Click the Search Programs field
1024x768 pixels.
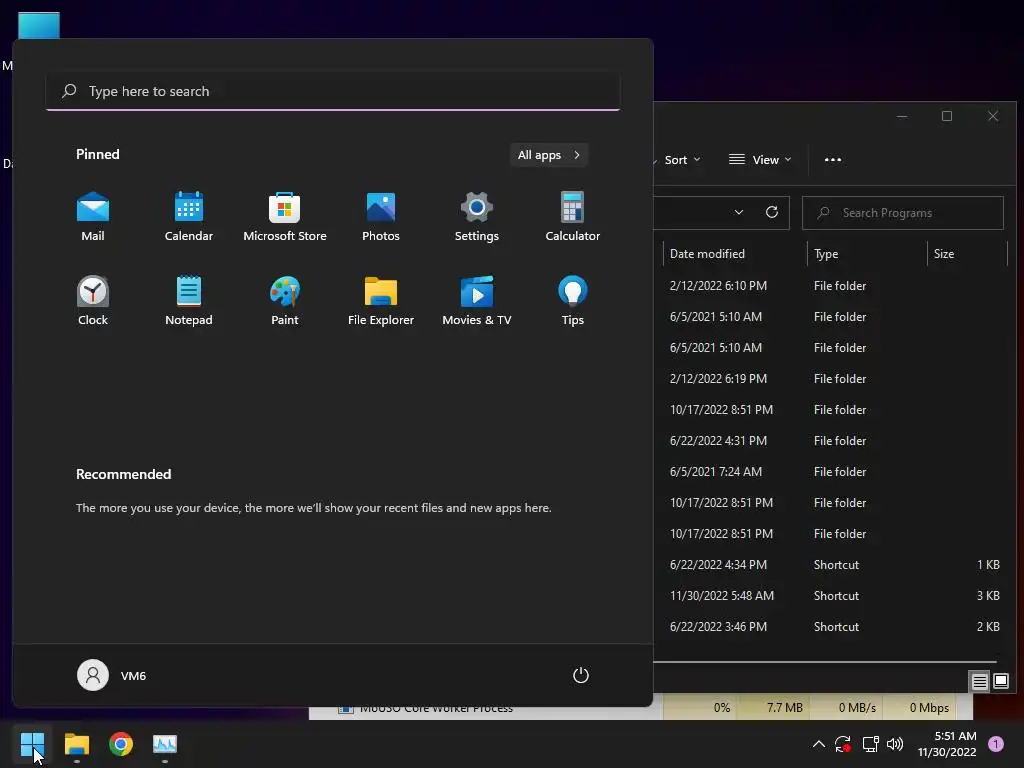tap(903, 213)
